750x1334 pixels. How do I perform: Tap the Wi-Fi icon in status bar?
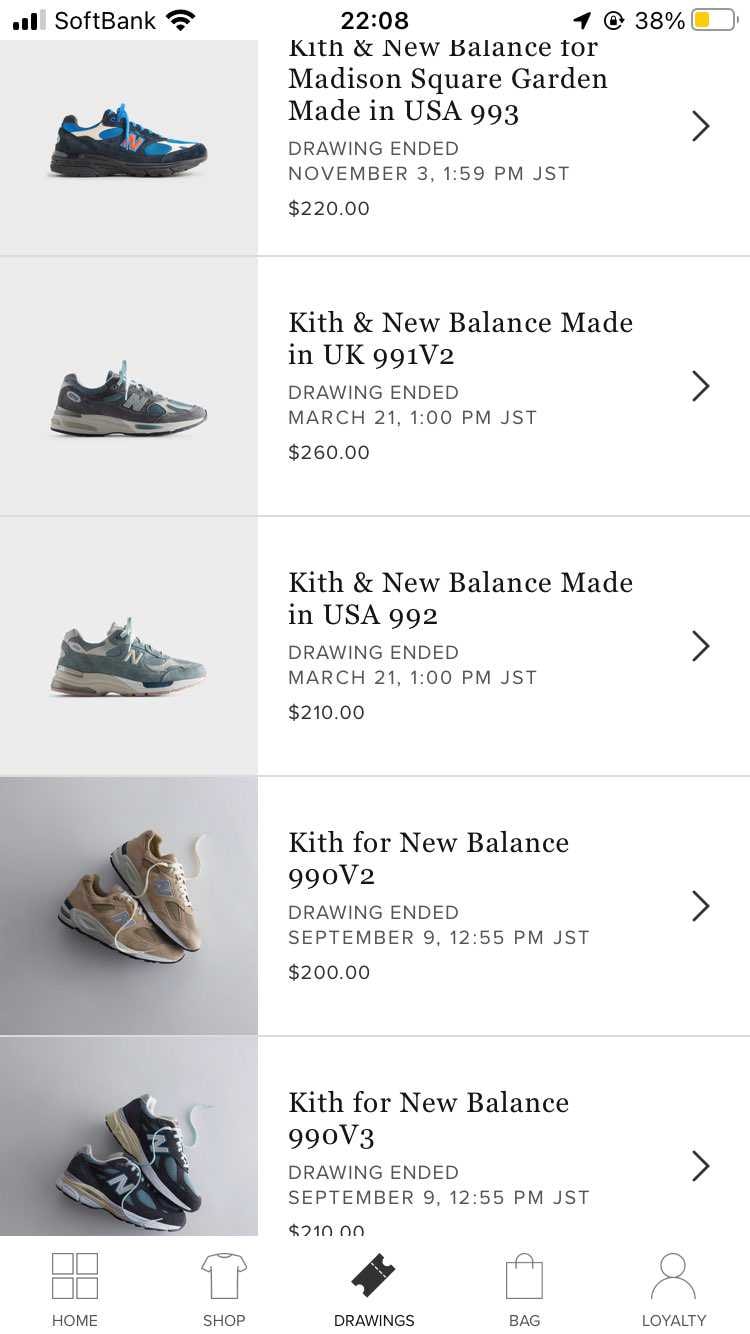(x=181, y=20)
